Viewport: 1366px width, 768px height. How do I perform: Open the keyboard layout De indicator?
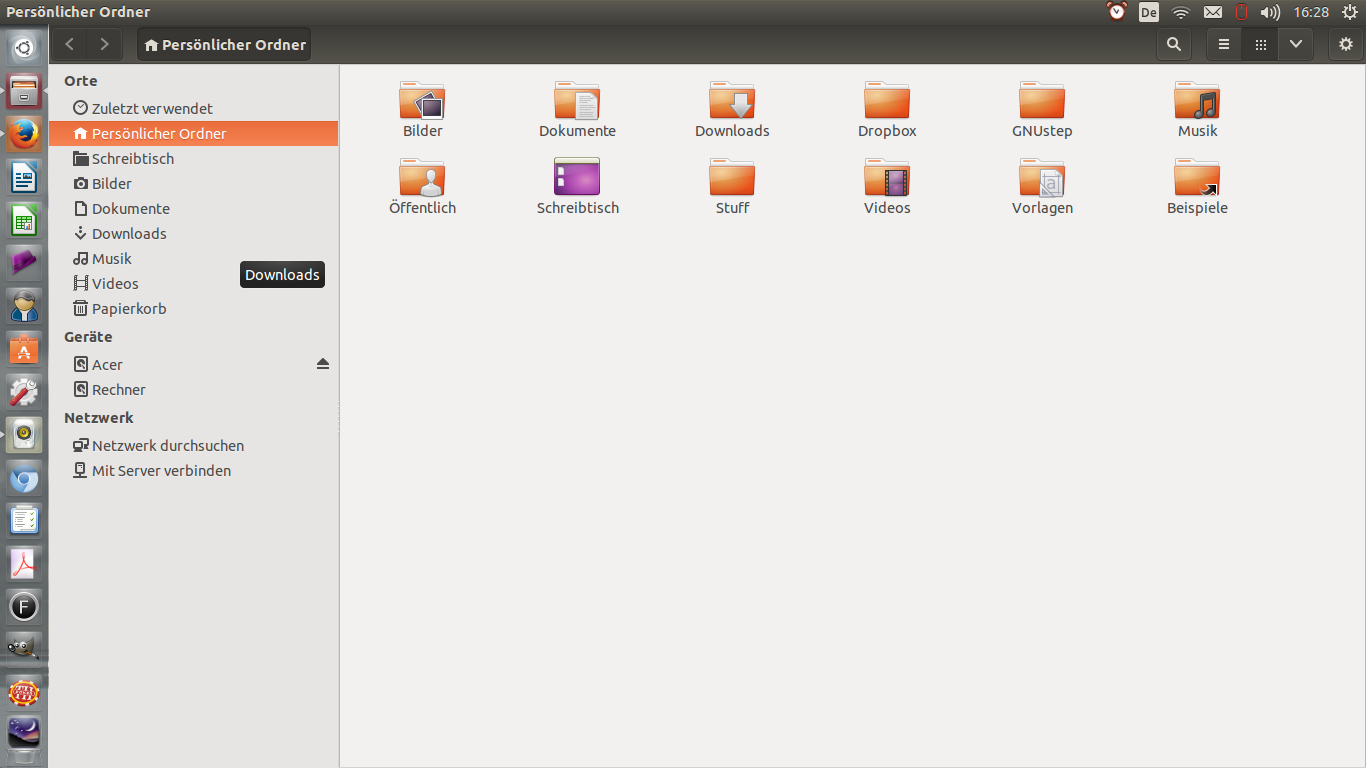click(x=1149, y=12)
